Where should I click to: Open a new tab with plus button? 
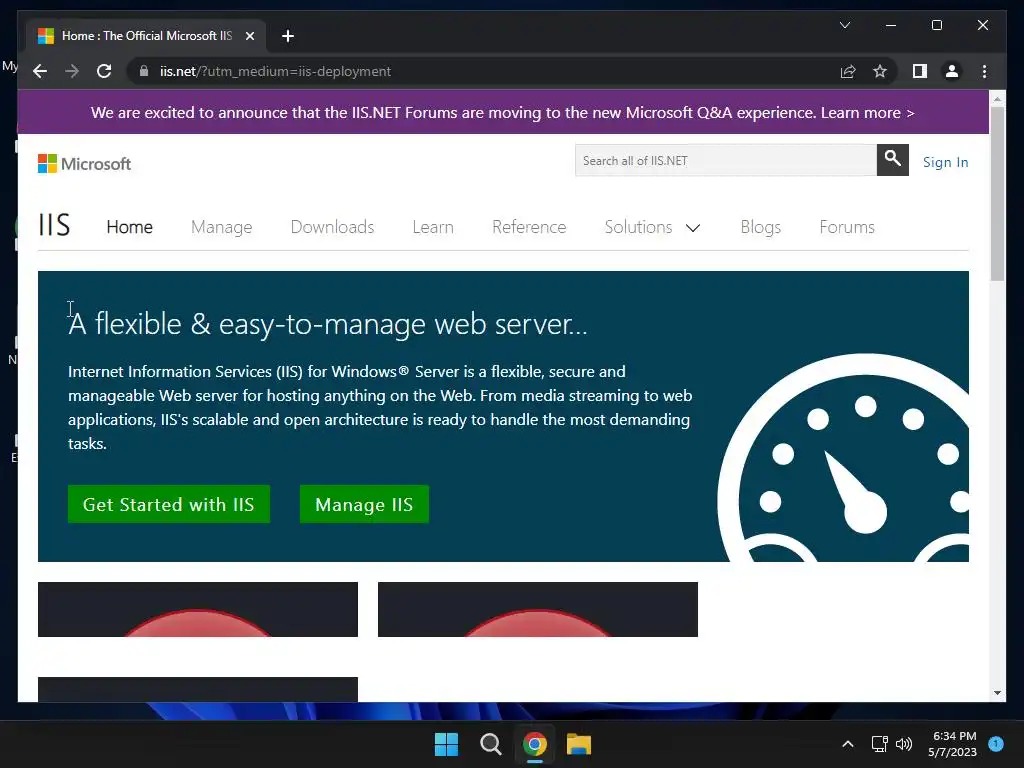click(x=287, y=36)
